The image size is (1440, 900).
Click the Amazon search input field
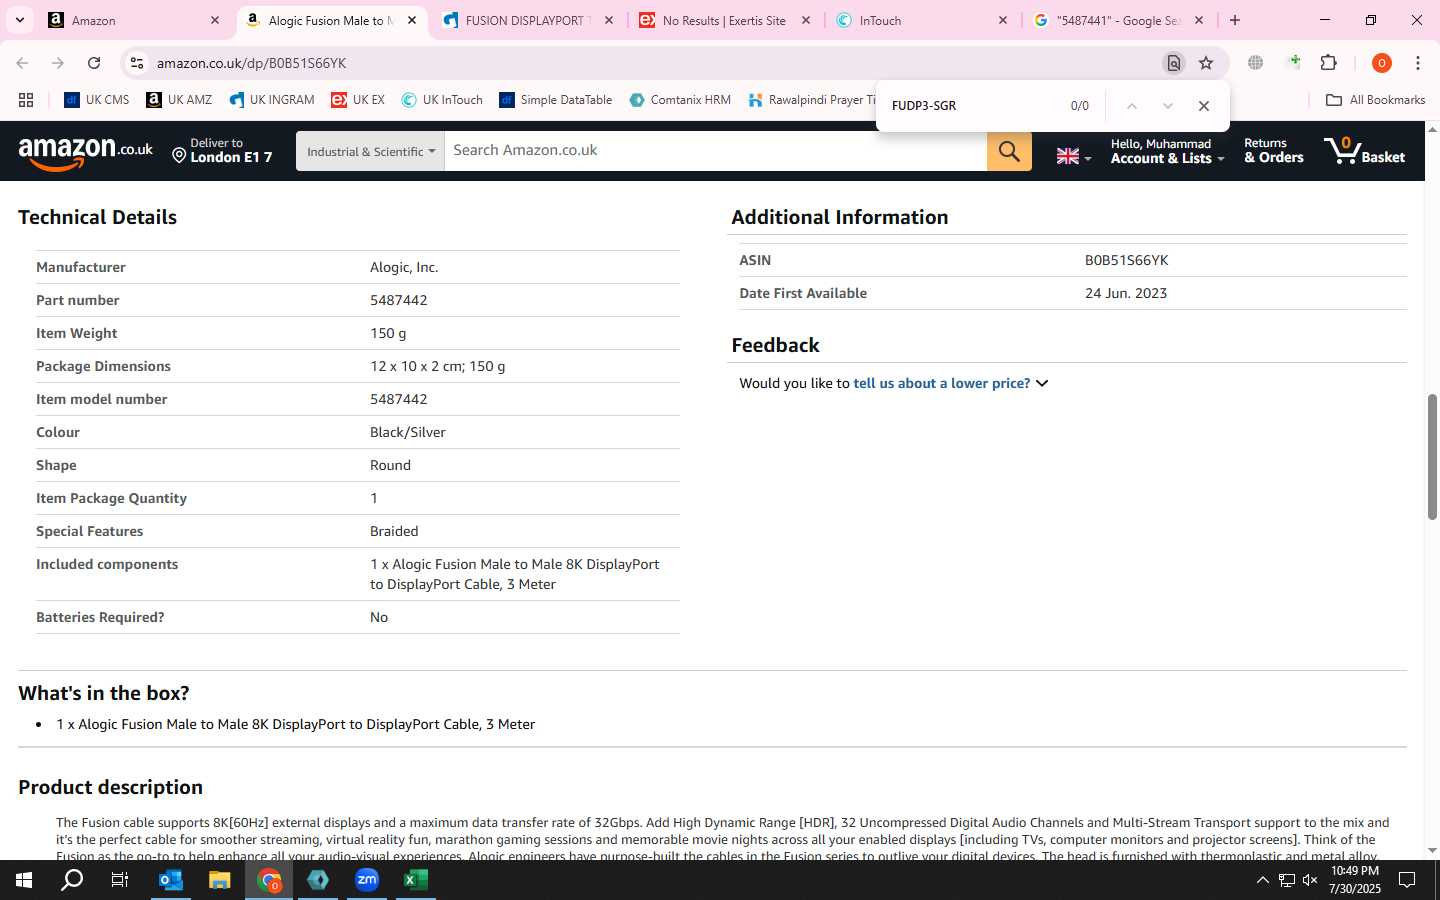coord(715,151)
